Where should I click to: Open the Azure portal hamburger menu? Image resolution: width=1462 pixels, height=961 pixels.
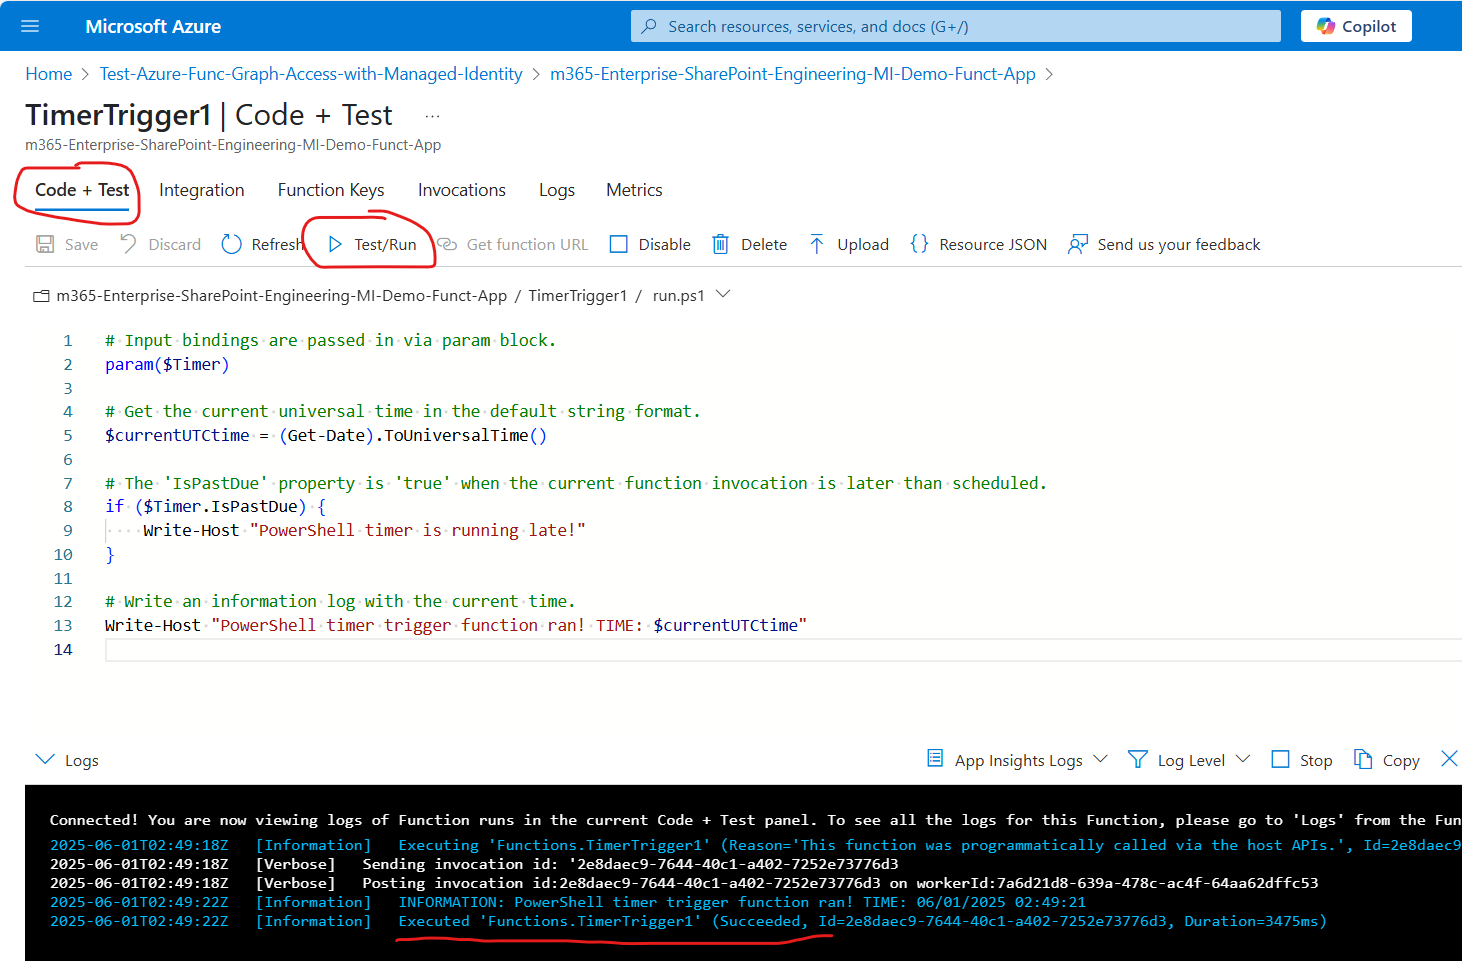click(x=30, y=26)
